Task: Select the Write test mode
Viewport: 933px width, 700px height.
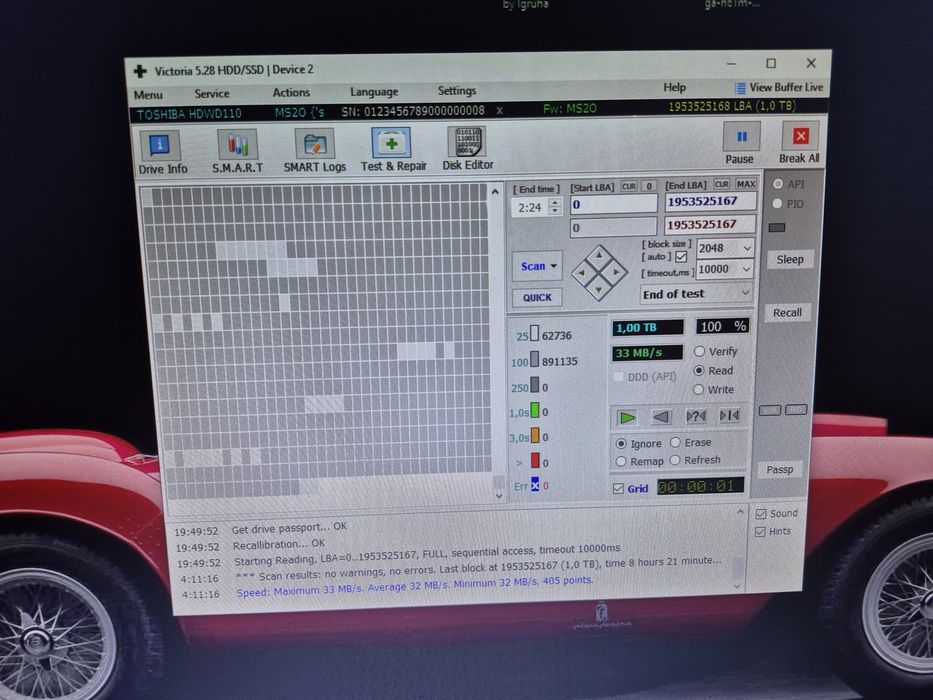Action: point(699,390)
